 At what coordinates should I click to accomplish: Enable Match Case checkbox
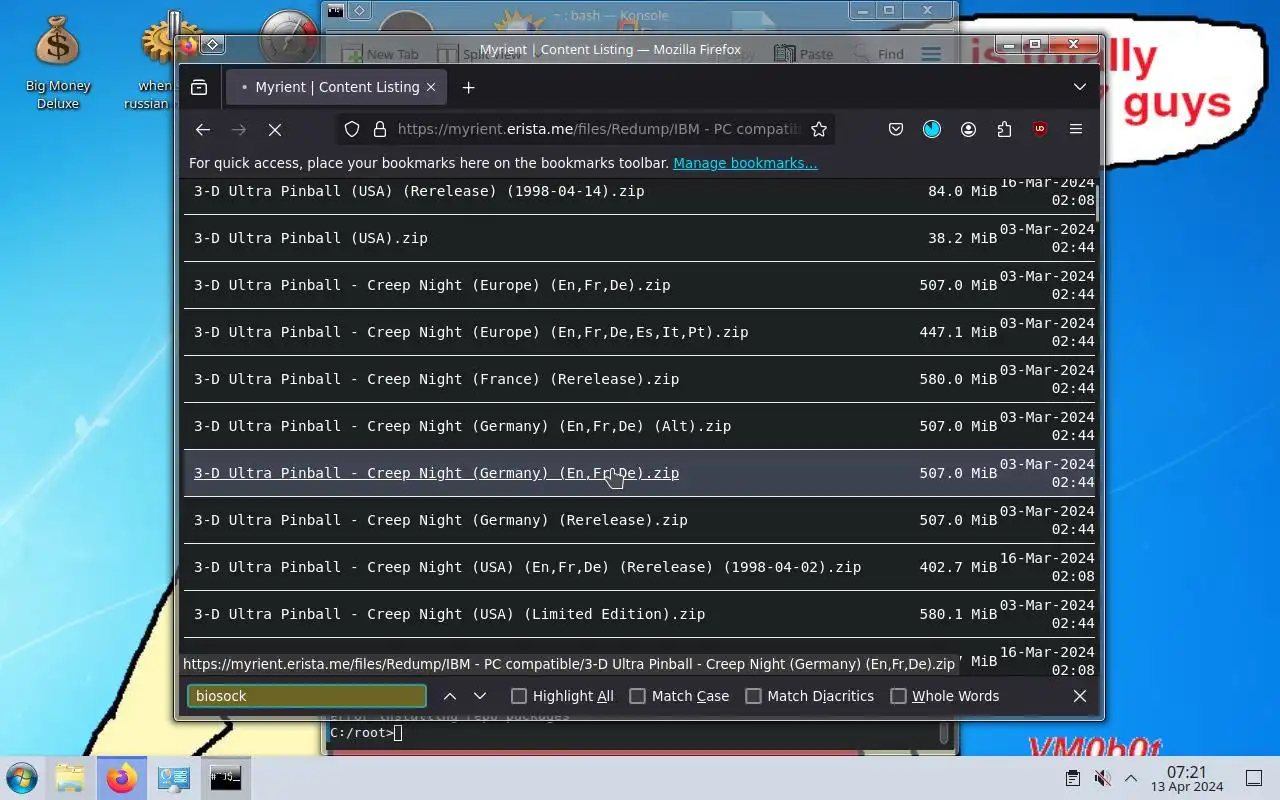637,696
